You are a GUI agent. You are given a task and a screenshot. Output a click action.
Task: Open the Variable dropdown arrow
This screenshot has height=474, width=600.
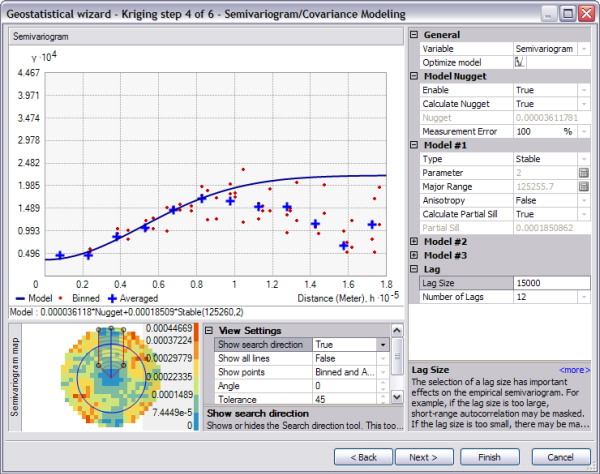pos(584,49)
